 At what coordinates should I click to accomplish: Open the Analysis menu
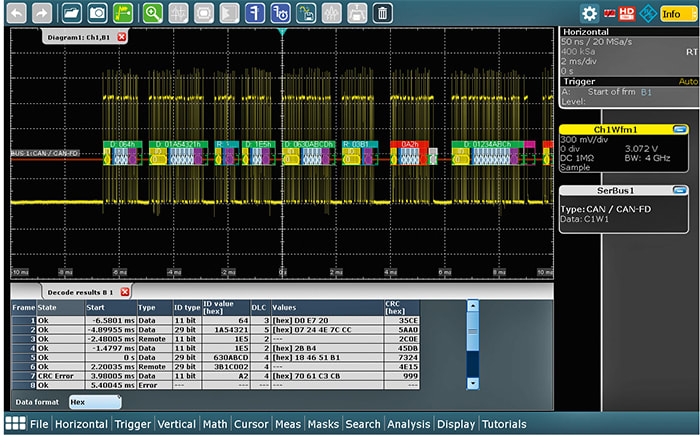click(407, 424)
